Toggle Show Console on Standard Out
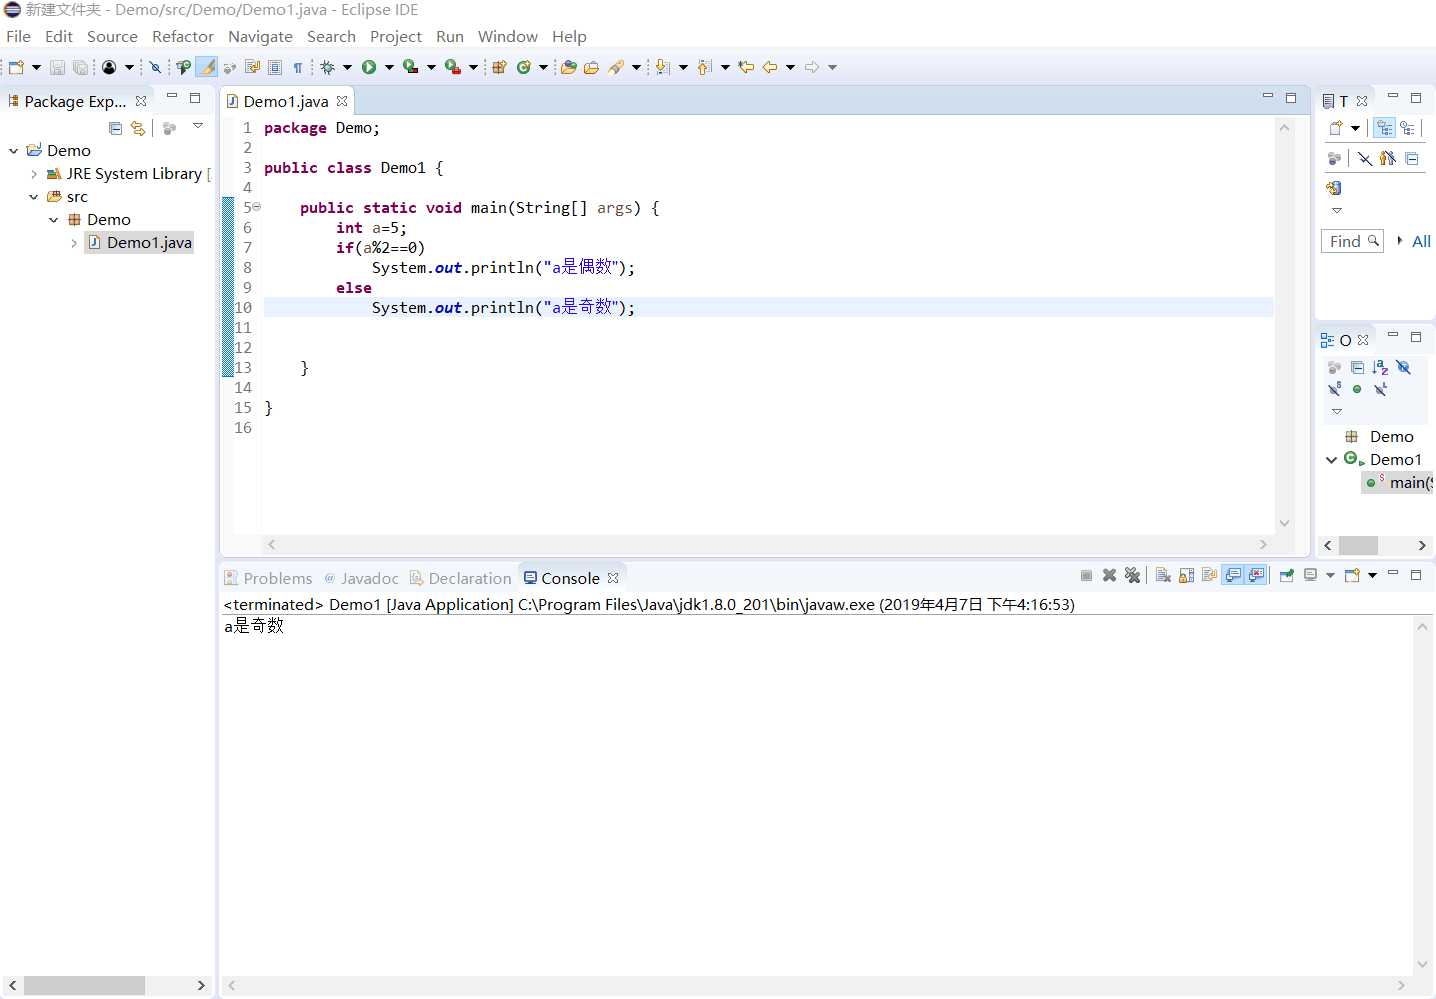The image size is (1436, 999). (x=1233, y=575)
